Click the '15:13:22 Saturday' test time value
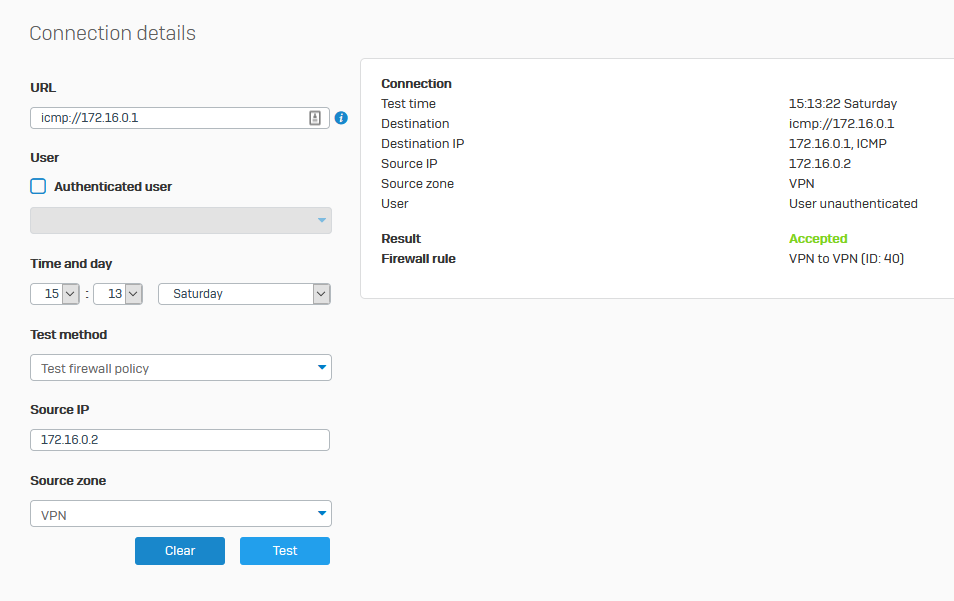Viewport: 954px width, 601px height. pyautogui.click(x=842, y=104)
